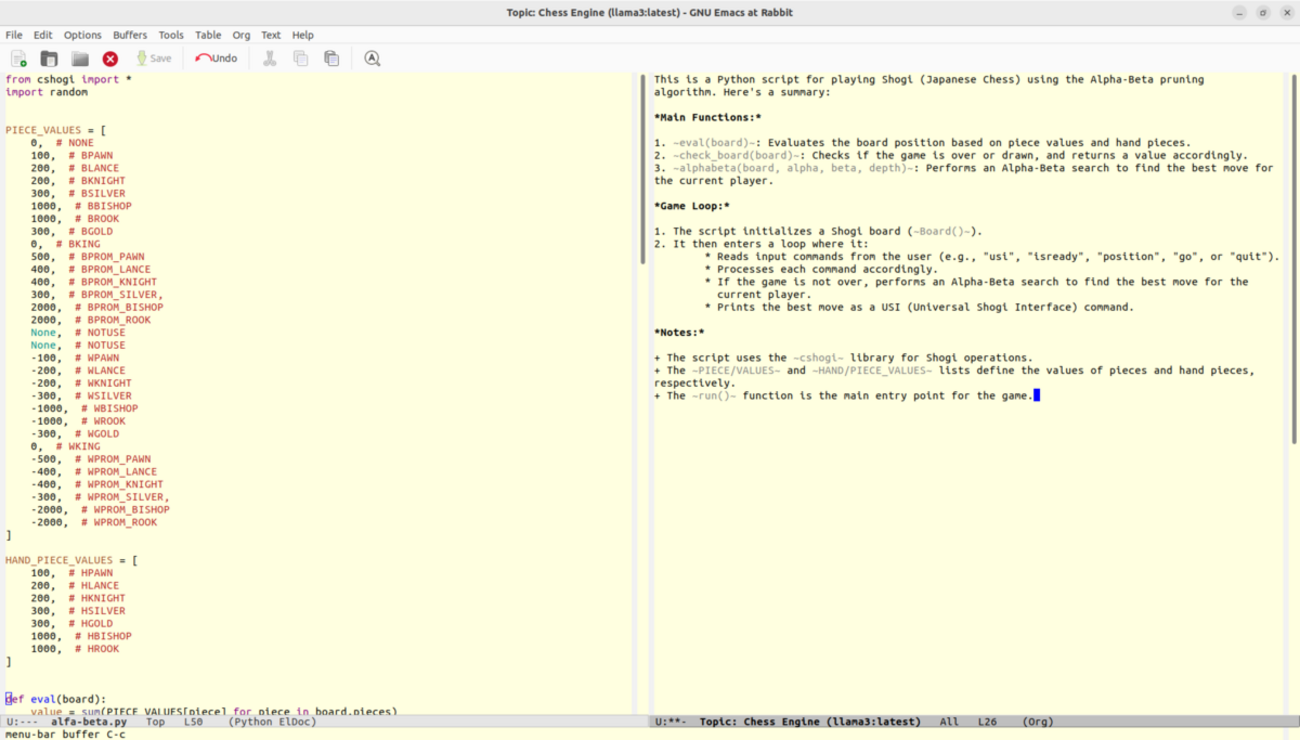Click the 'L26' line number indicator
The image size is (1300, 740).
pyautogui.click(x=987, y=721)
